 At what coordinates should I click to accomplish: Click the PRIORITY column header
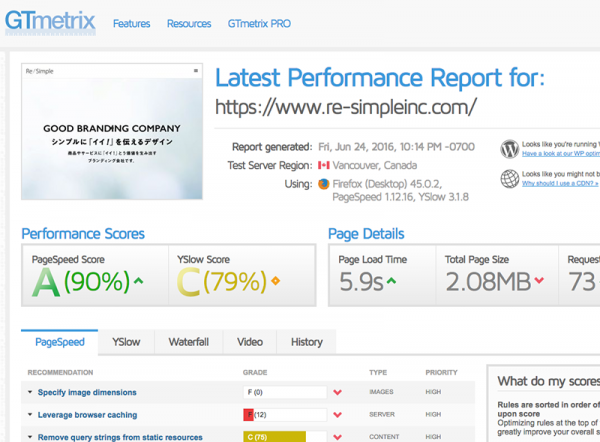click(441, 372)
